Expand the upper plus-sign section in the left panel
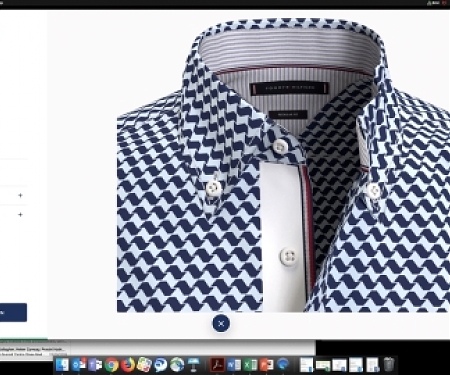The height and width of the screenshot is (375, 450). pyautogui.click(x=20, y=195)
